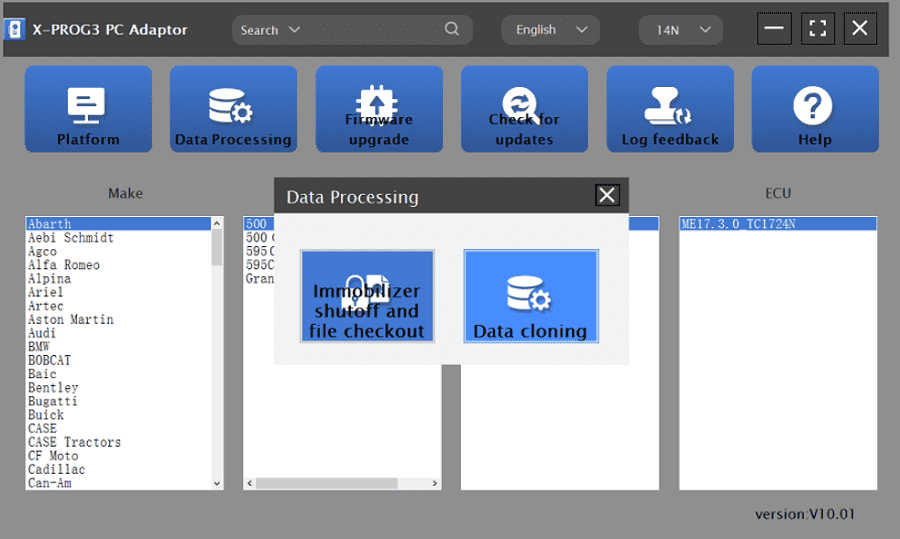Open the Log feedback tile
The width and height of the screenshot is (900, 539).
pyautogui.click(x=670, y=109)
